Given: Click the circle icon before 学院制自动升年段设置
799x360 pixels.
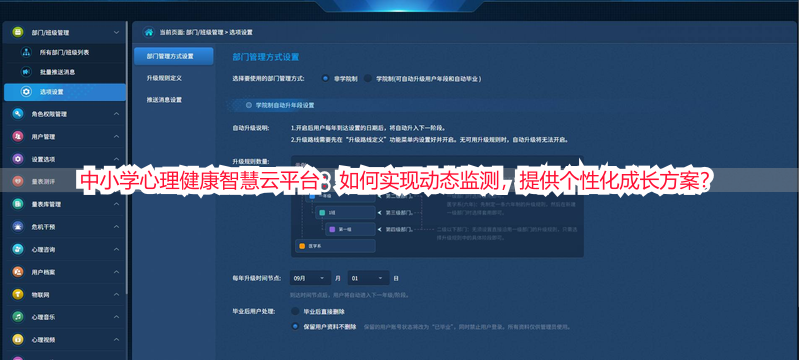Looking at the screenshot, I should tap(249, 105).
